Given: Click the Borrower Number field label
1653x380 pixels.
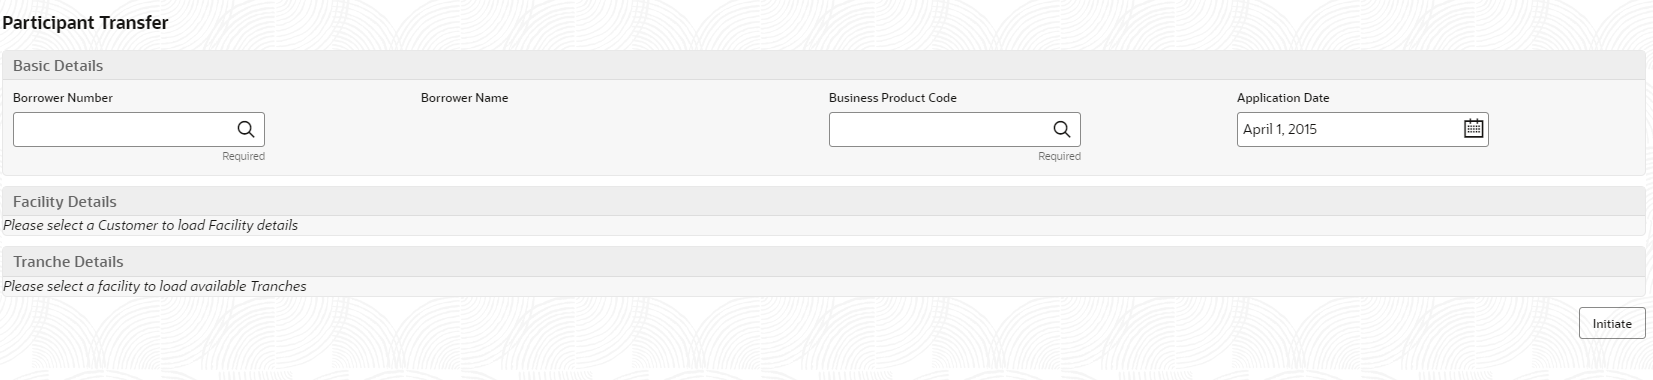Looking at the screenshot, I should [63, 98].
